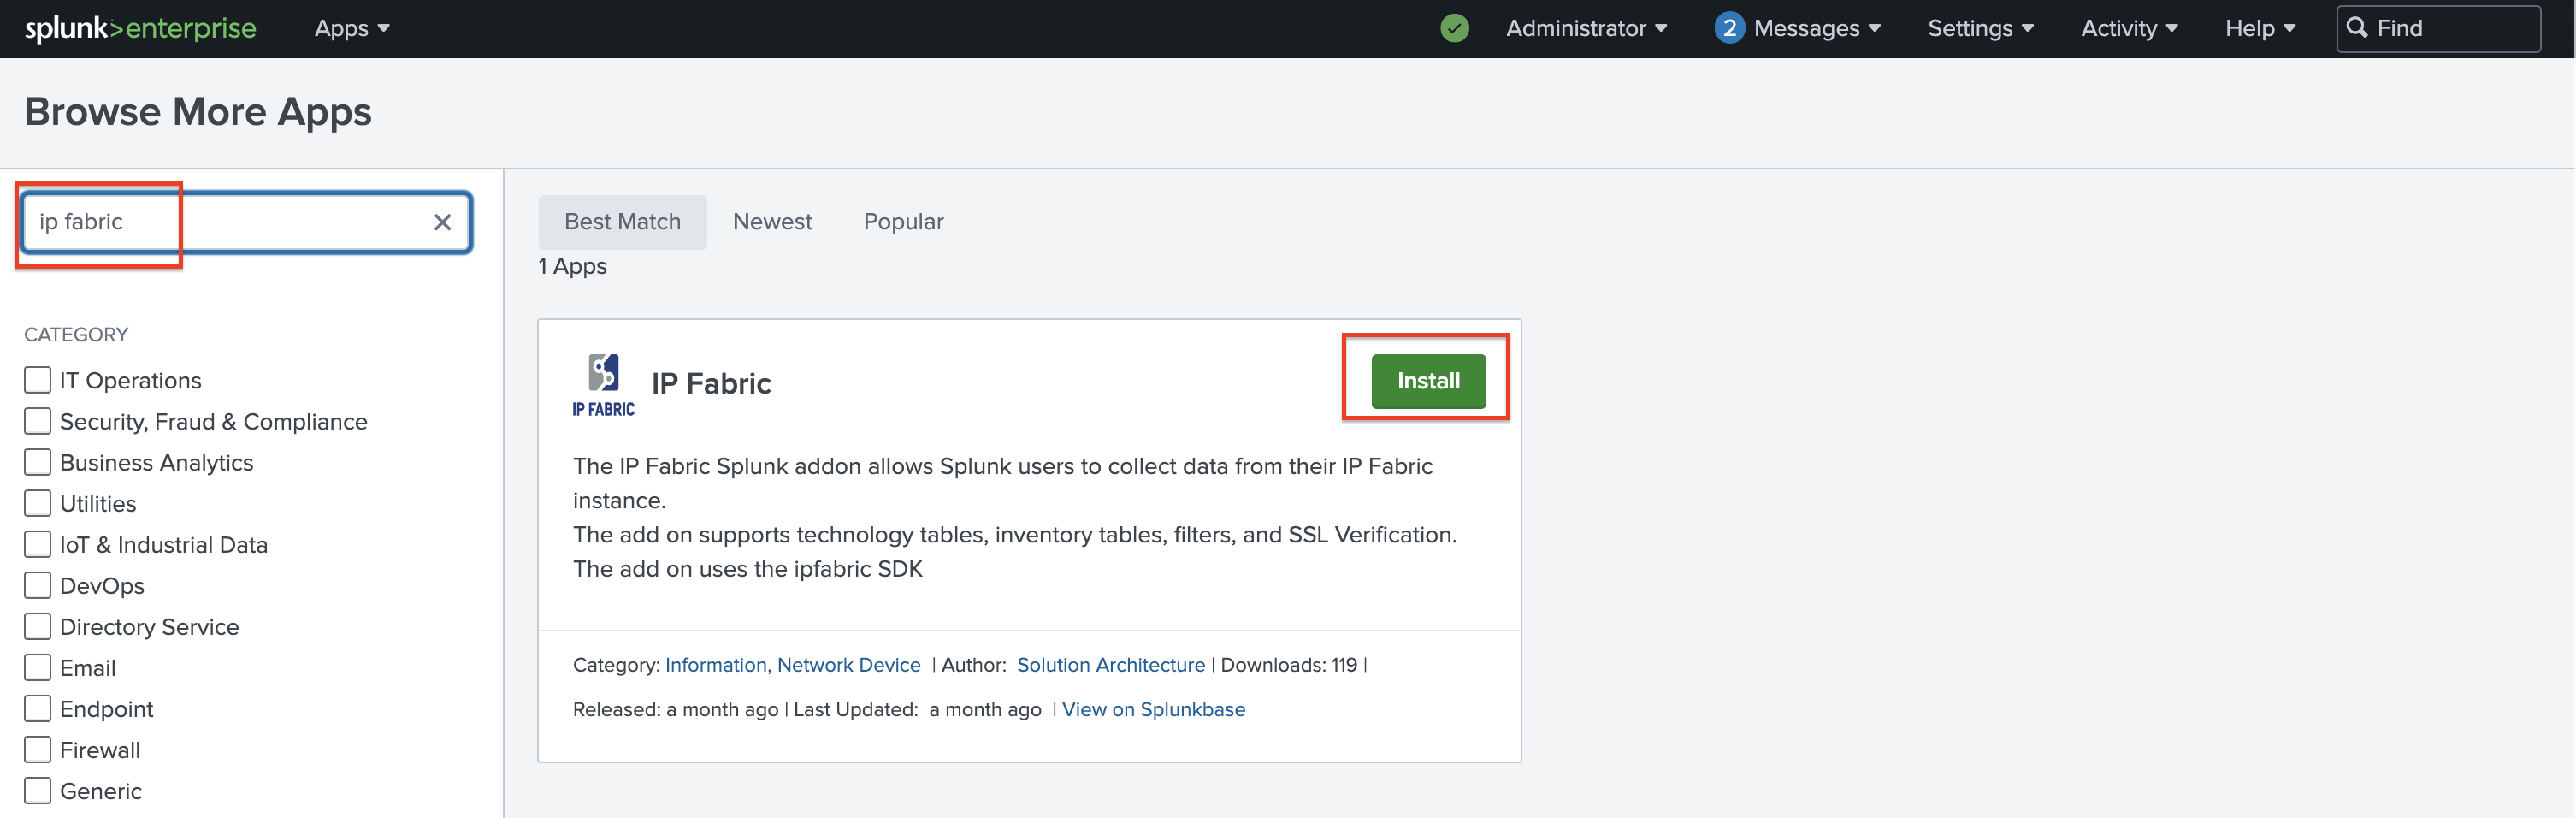The width and height of the screenshot is (2576, 818).
Task: Clear the search field with the X icon
Action: 442,222
